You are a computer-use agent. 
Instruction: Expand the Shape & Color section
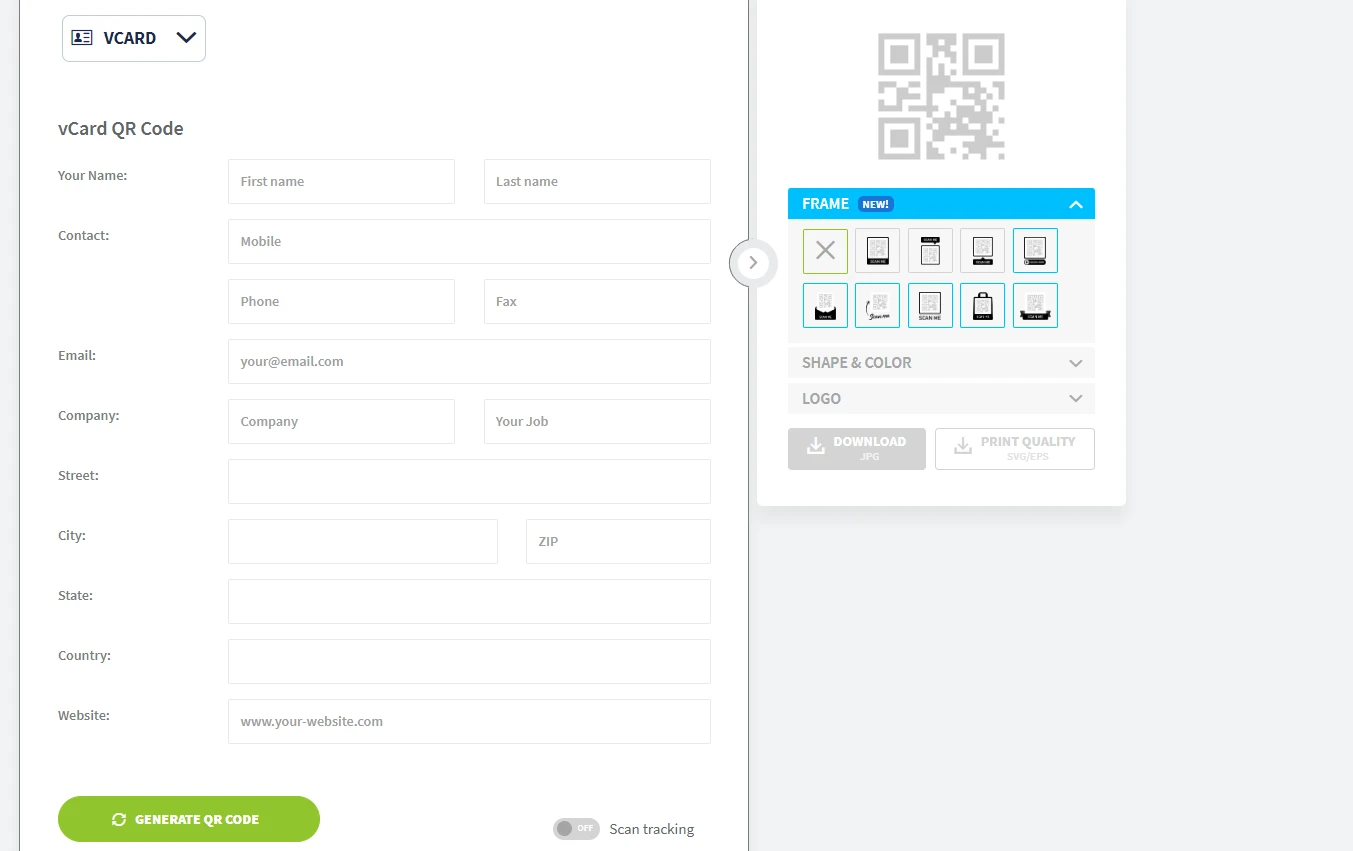coord(941,363)
